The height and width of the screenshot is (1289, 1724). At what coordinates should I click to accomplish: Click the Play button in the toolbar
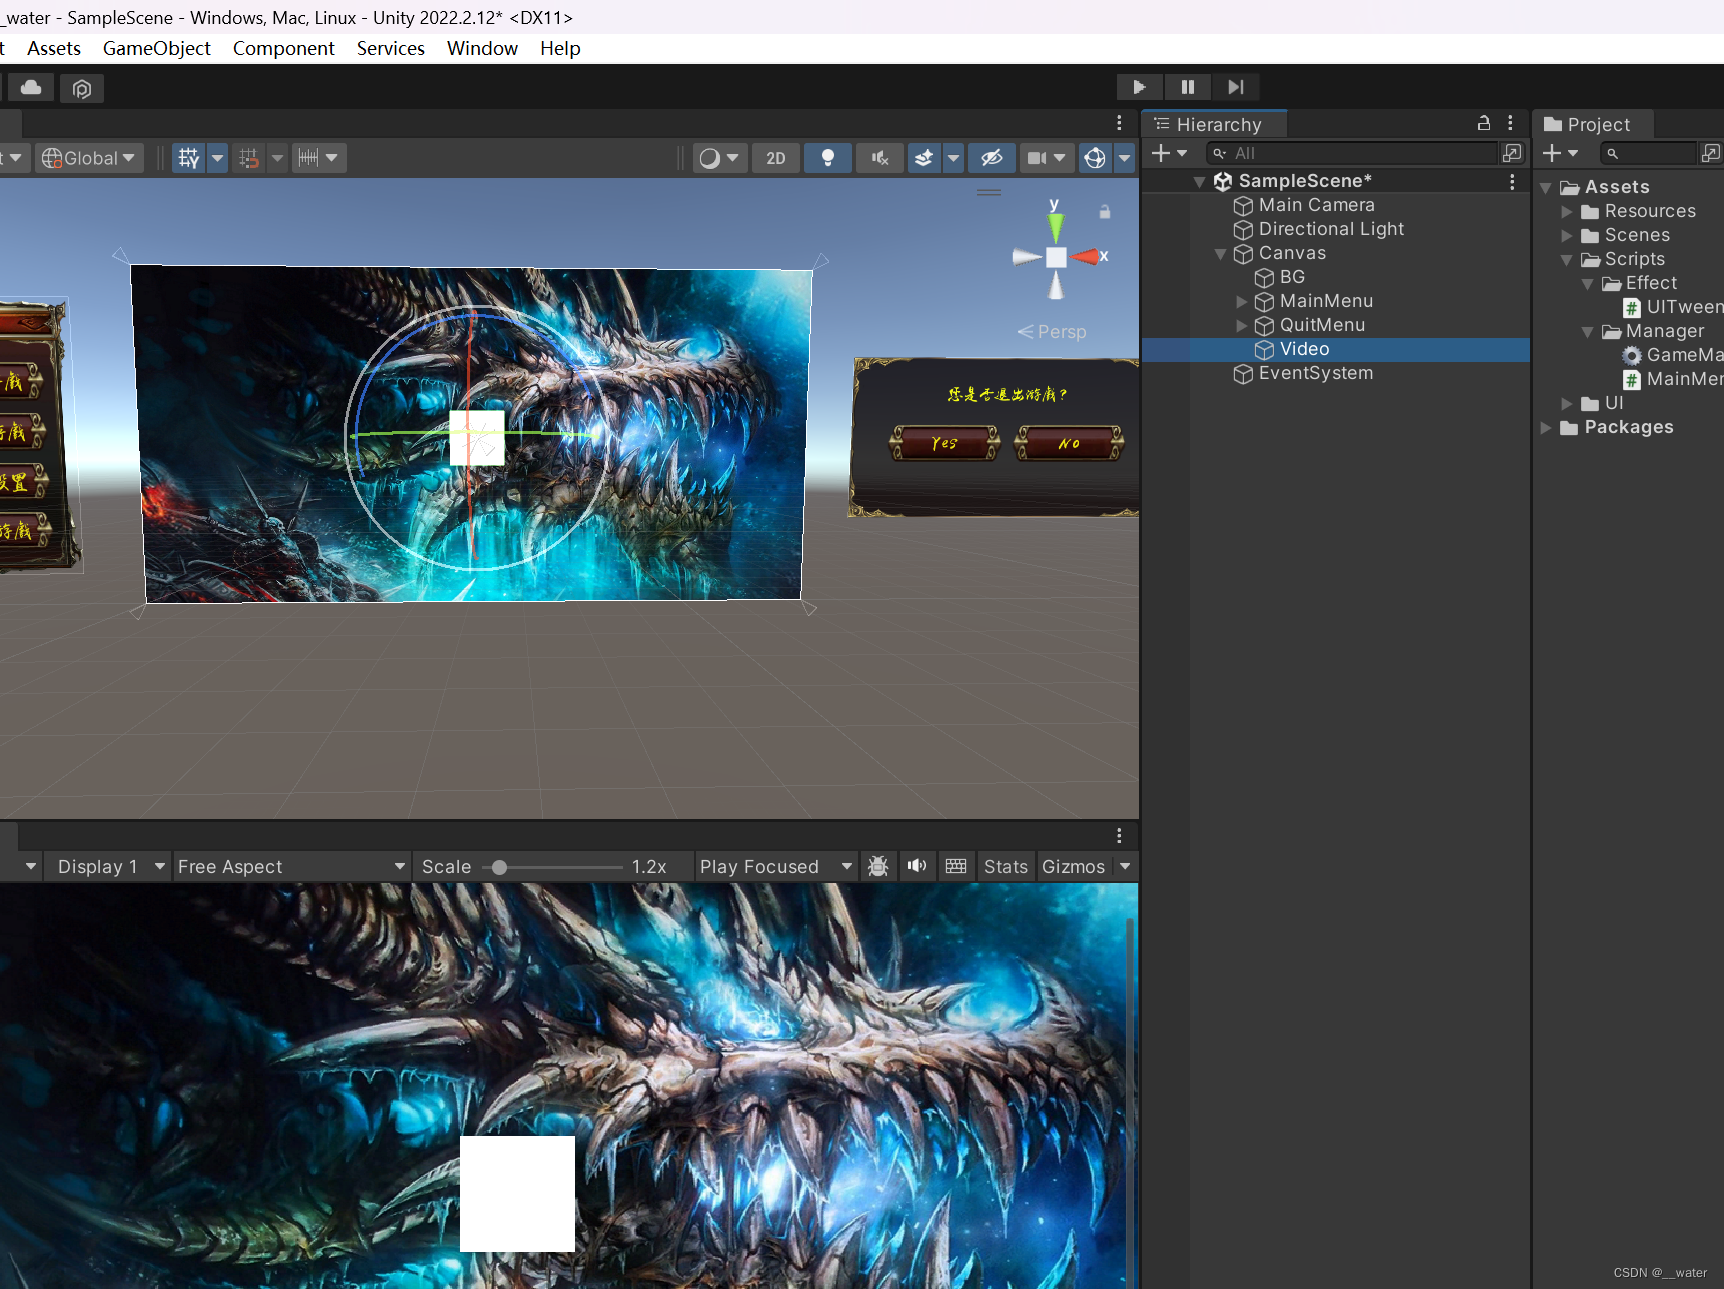[x=1139, y=87]
